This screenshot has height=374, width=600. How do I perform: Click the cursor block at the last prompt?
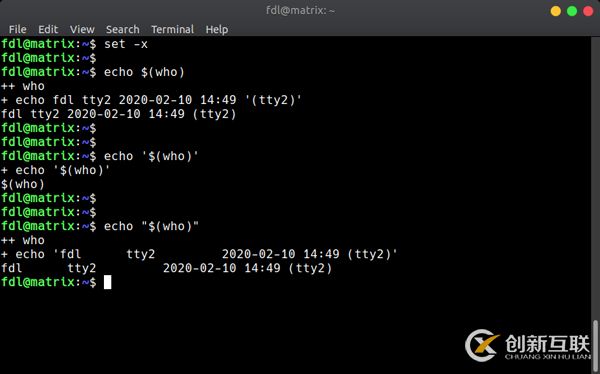[108, 282]
